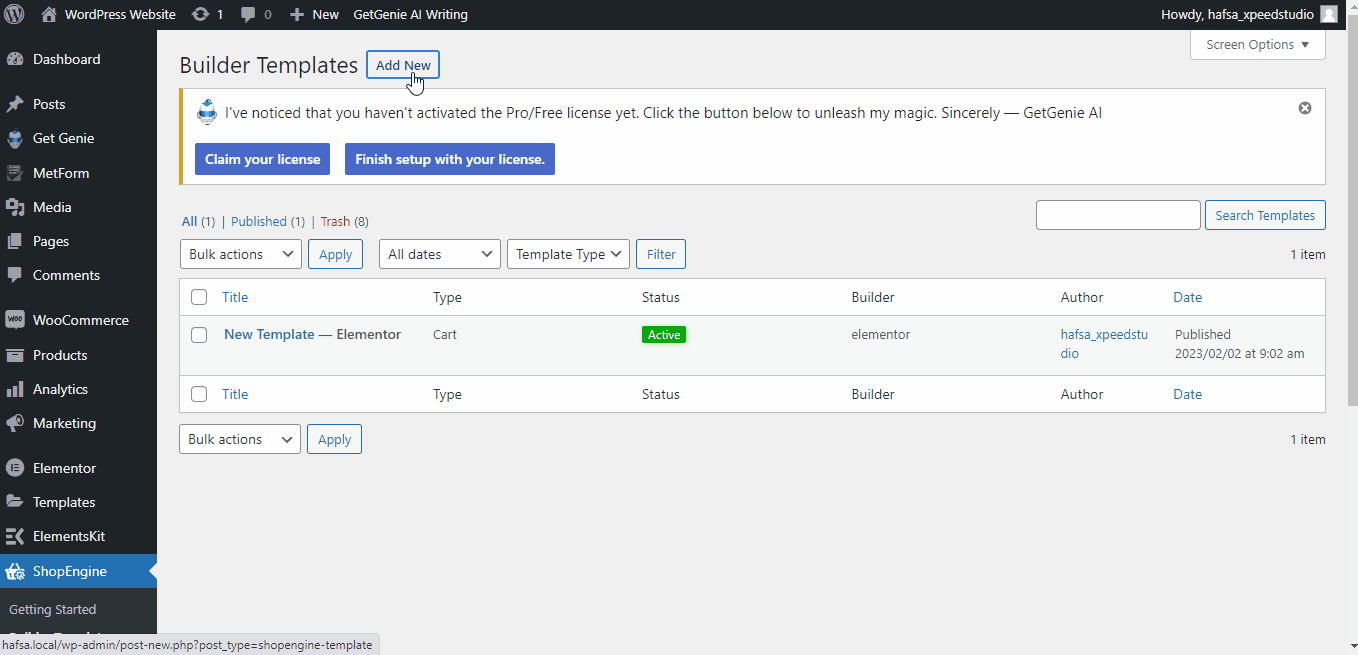Screen dimensions: 1358x655
Task: Click the Filter button
Action: pos(661,254)
